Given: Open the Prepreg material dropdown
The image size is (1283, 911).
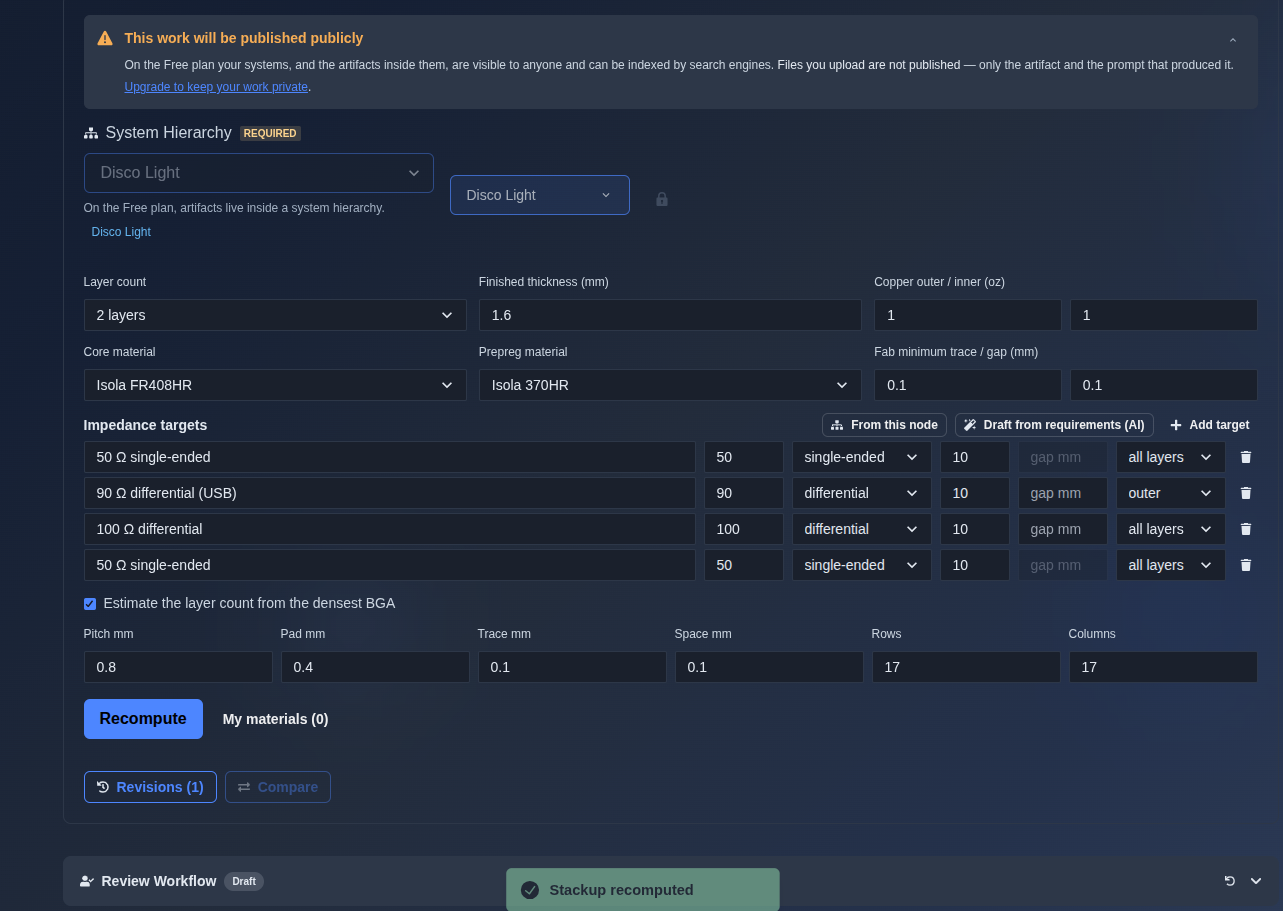Looking at the screenshot, I should coord(670,385).
